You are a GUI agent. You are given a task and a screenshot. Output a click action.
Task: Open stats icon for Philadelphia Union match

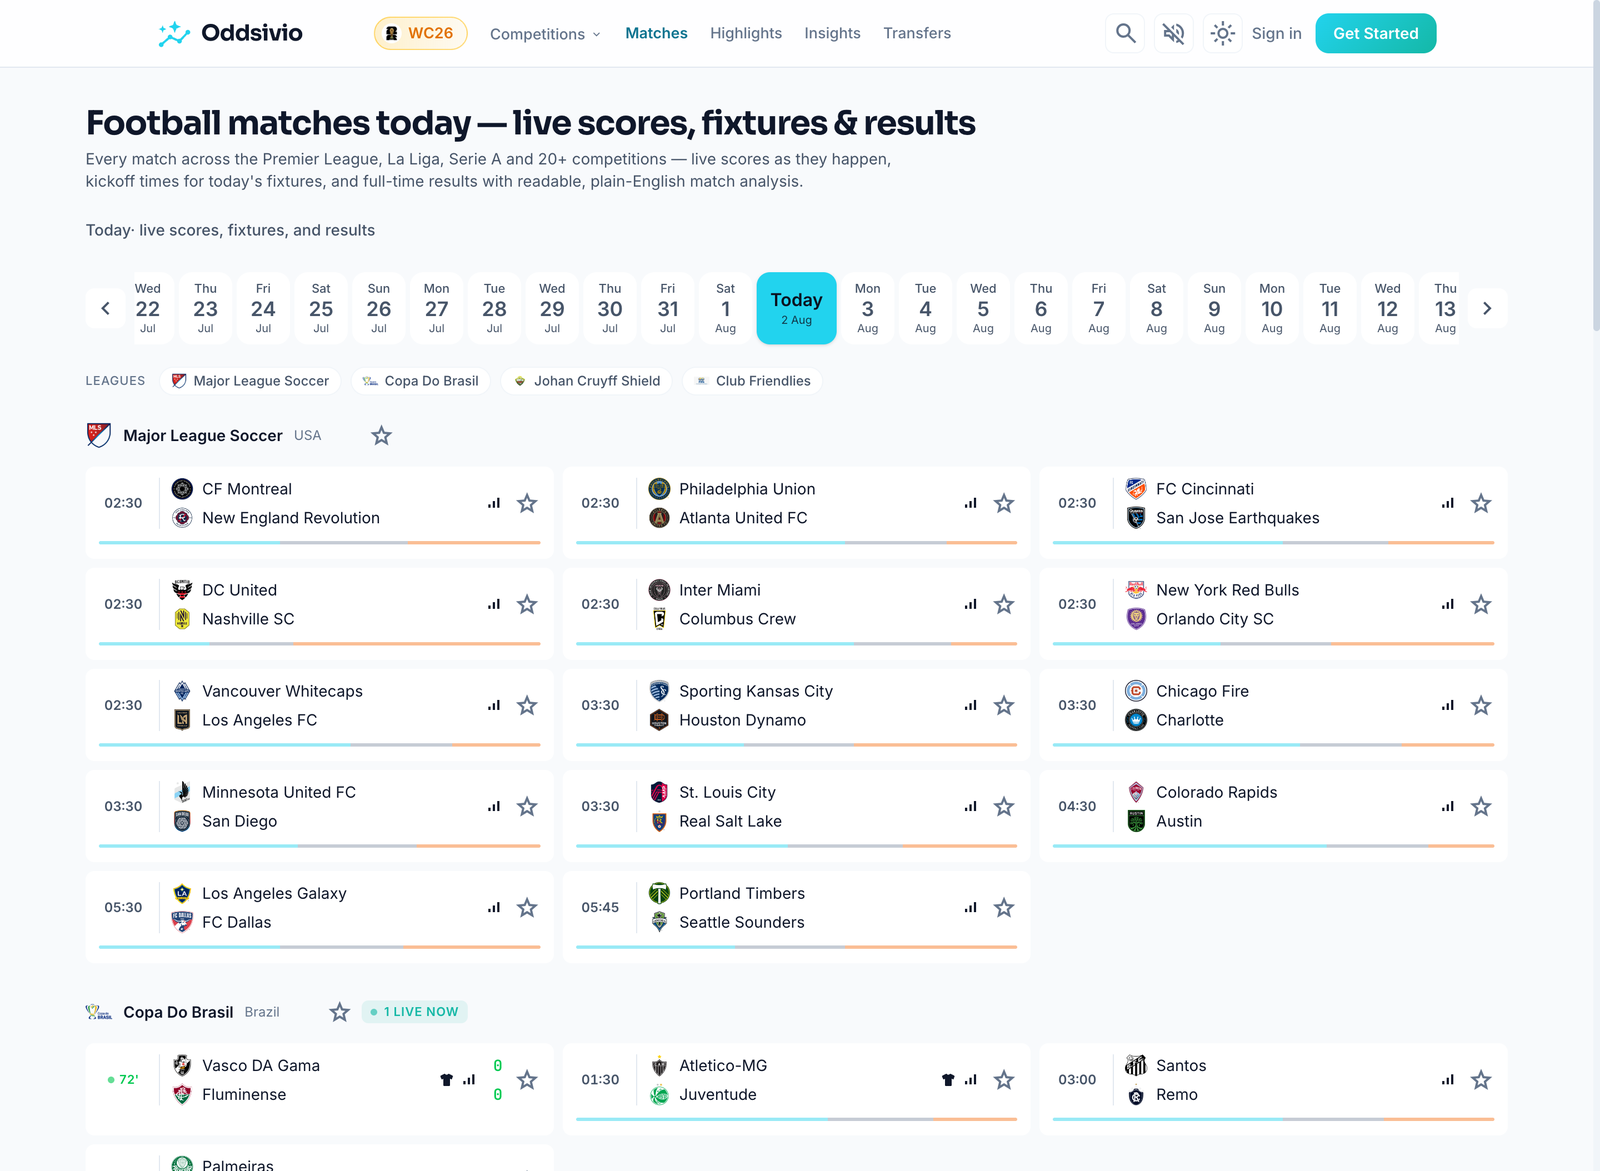point(971,503)
